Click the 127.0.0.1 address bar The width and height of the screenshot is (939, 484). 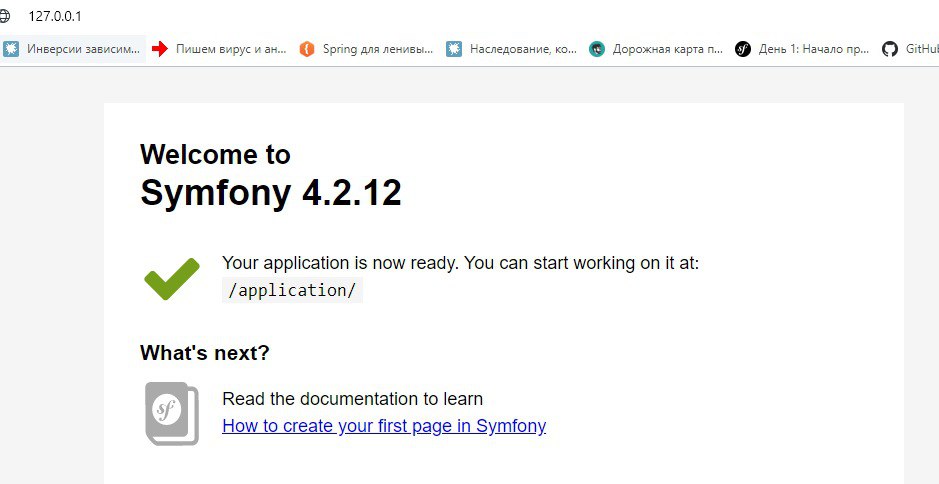55,16
